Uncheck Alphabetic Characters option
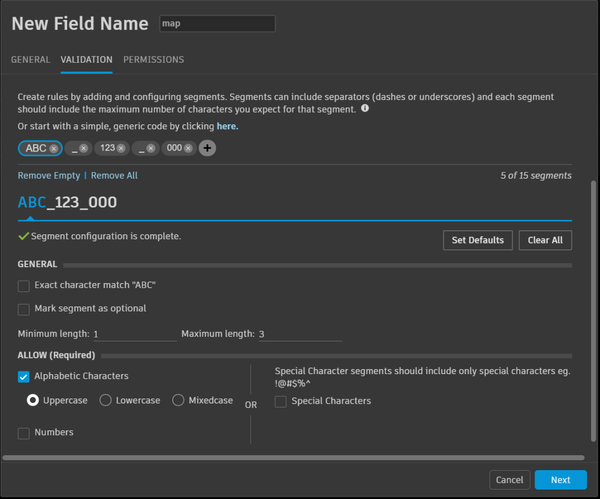The width and height of the screenshot is (600, 499). click(x=24, y=377)
